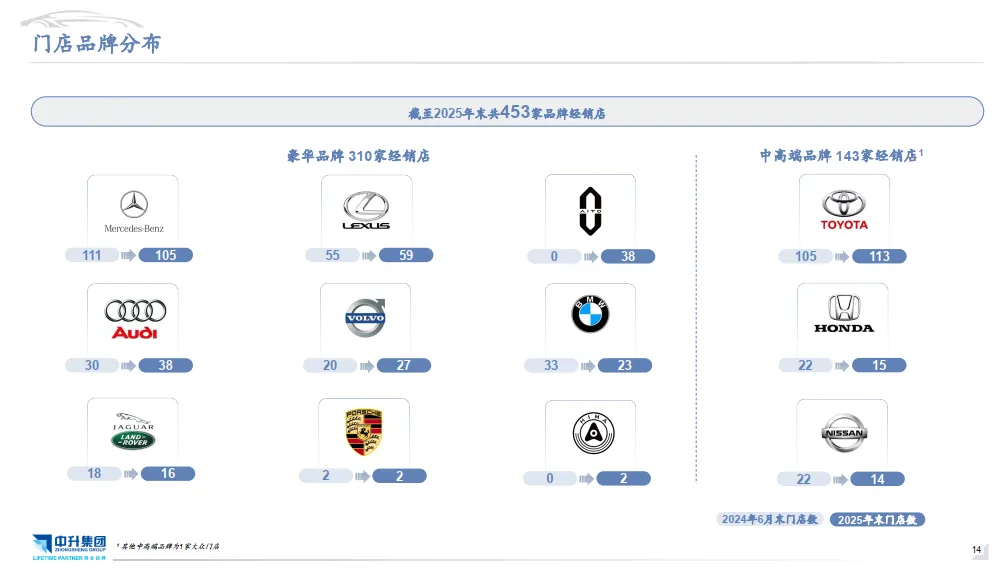The height and width of the screenshot is (574, 999).
Task: Click the Lexus logo
Action: (366, 210)
